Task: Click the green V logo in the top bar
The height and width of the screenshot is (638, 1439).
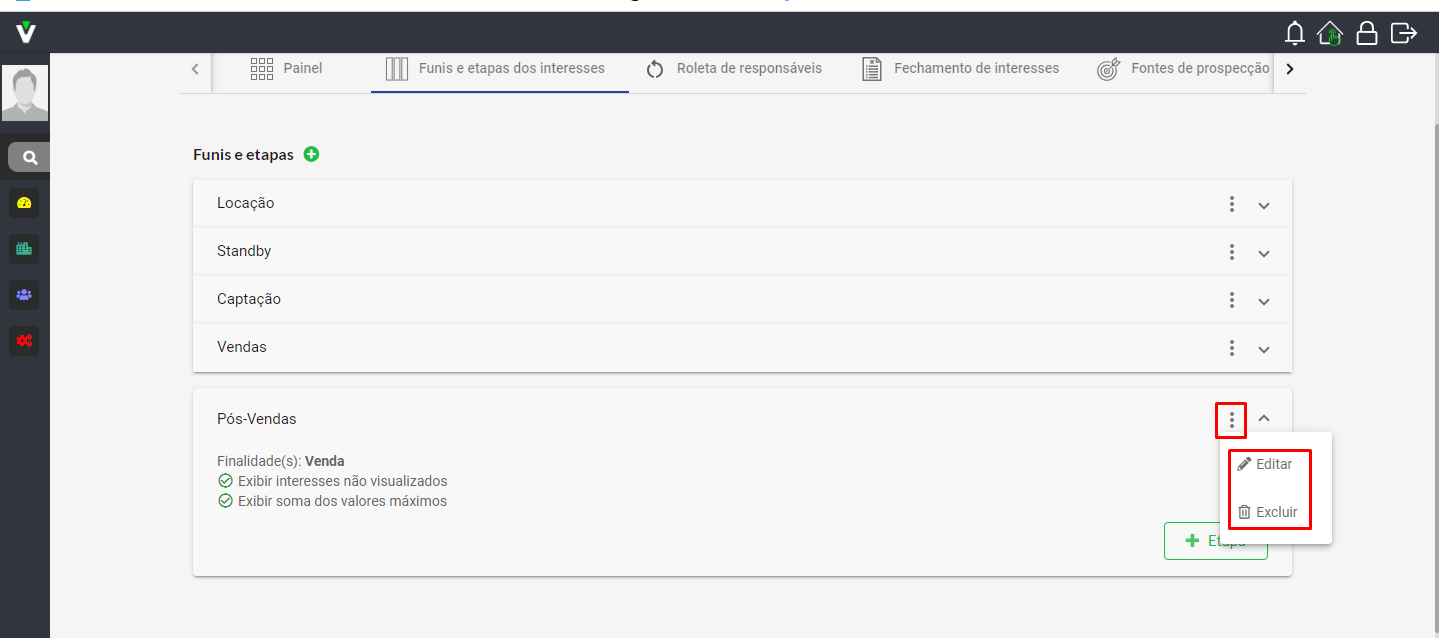Action: coord(26,32)
